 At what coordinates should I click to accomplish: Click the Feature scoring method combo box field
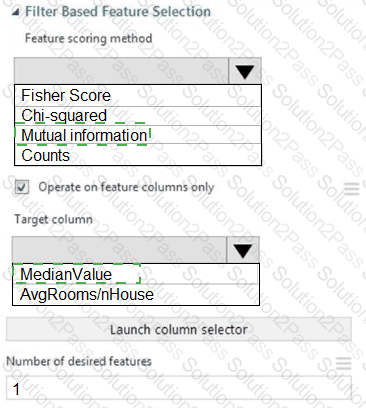point(121,71)
